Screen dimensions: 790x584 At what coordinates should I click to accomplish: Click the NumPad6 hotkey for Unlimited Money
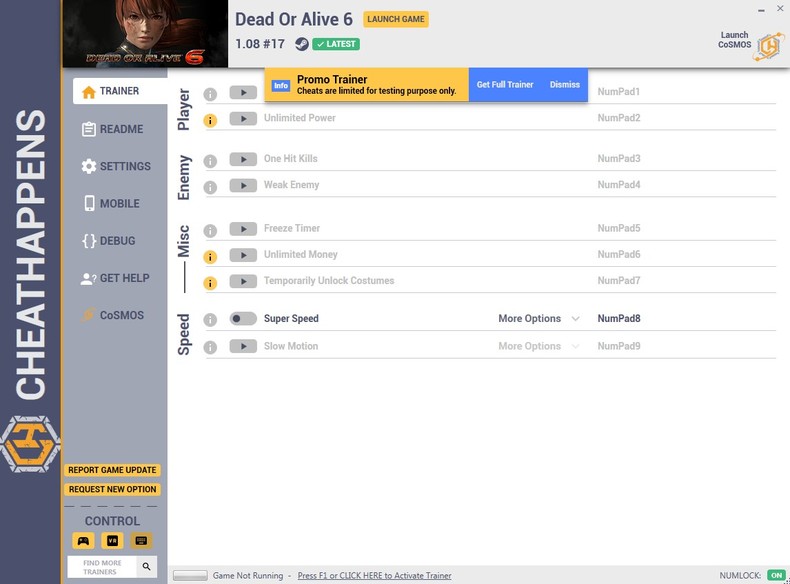tap(619, 254)
